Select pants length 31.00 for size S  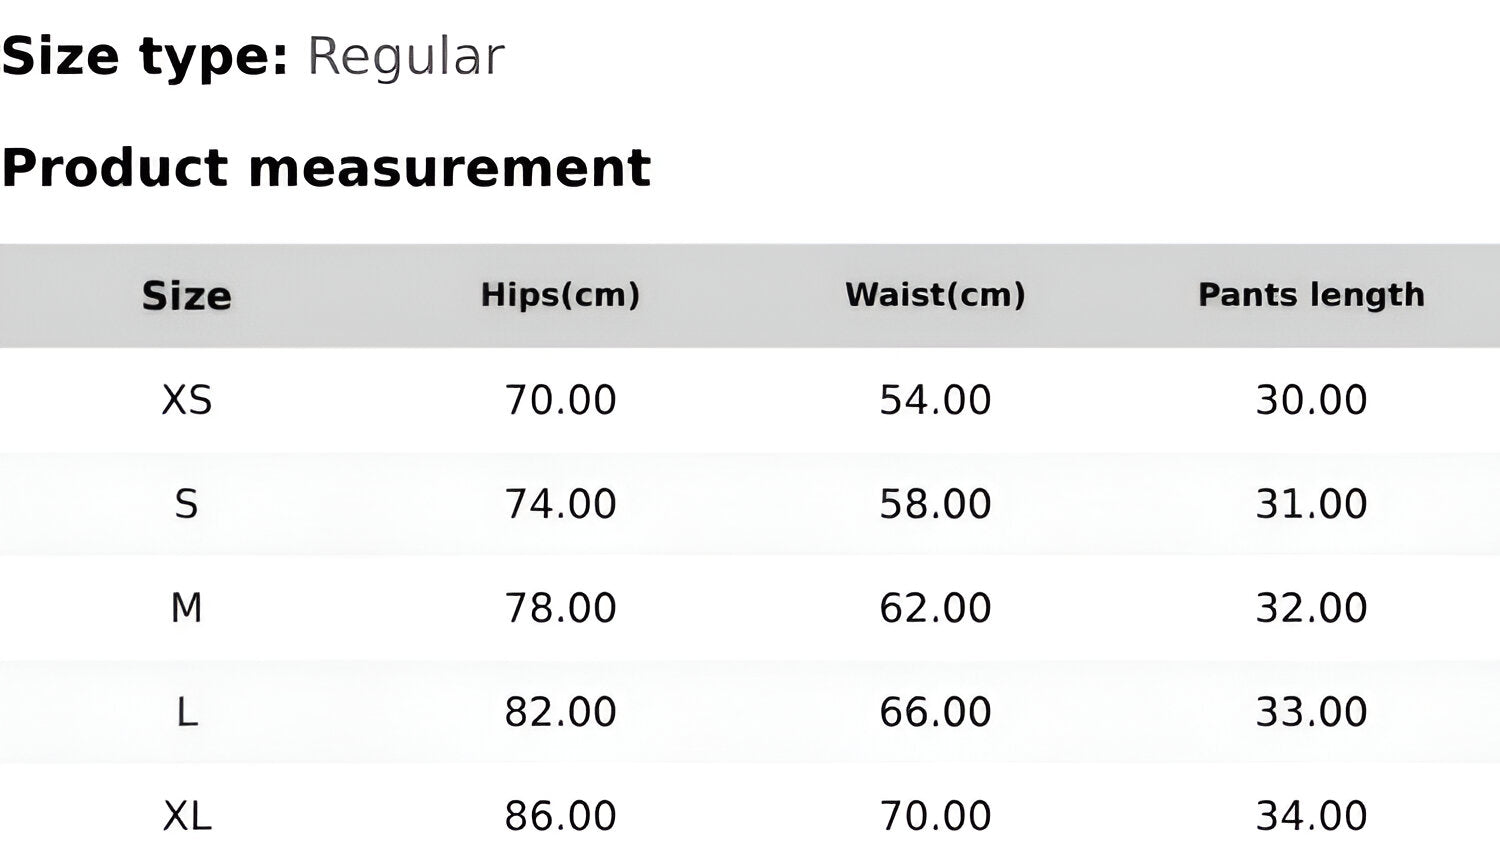(1311, 504)
